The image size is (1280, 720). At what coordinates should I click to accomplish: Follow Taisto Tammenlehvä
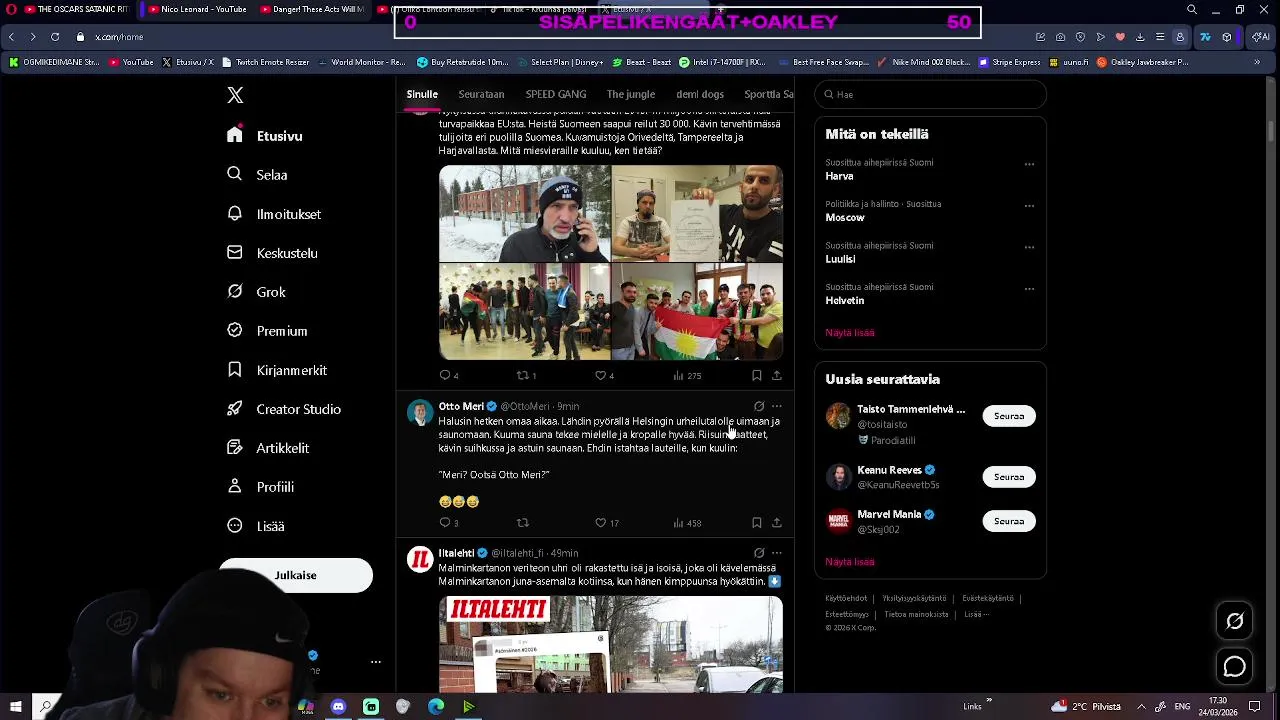pyautogui.click(x=1008, y=416)
